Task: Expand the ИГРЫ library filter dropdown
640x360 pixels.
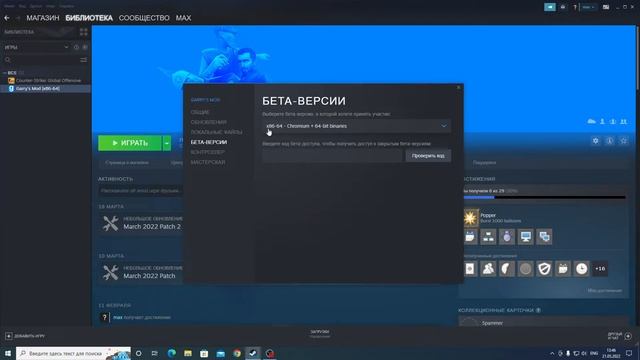Action: click(36, 47)
